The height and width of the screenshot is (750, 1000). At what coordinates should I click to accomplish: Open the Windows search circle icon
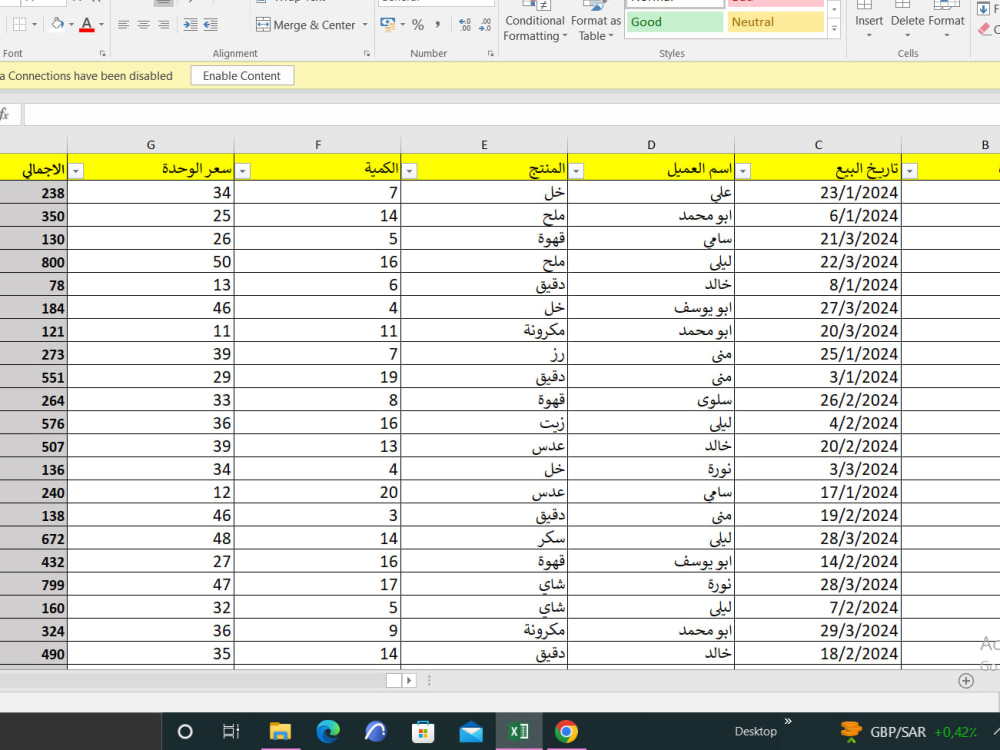point(185,732)
